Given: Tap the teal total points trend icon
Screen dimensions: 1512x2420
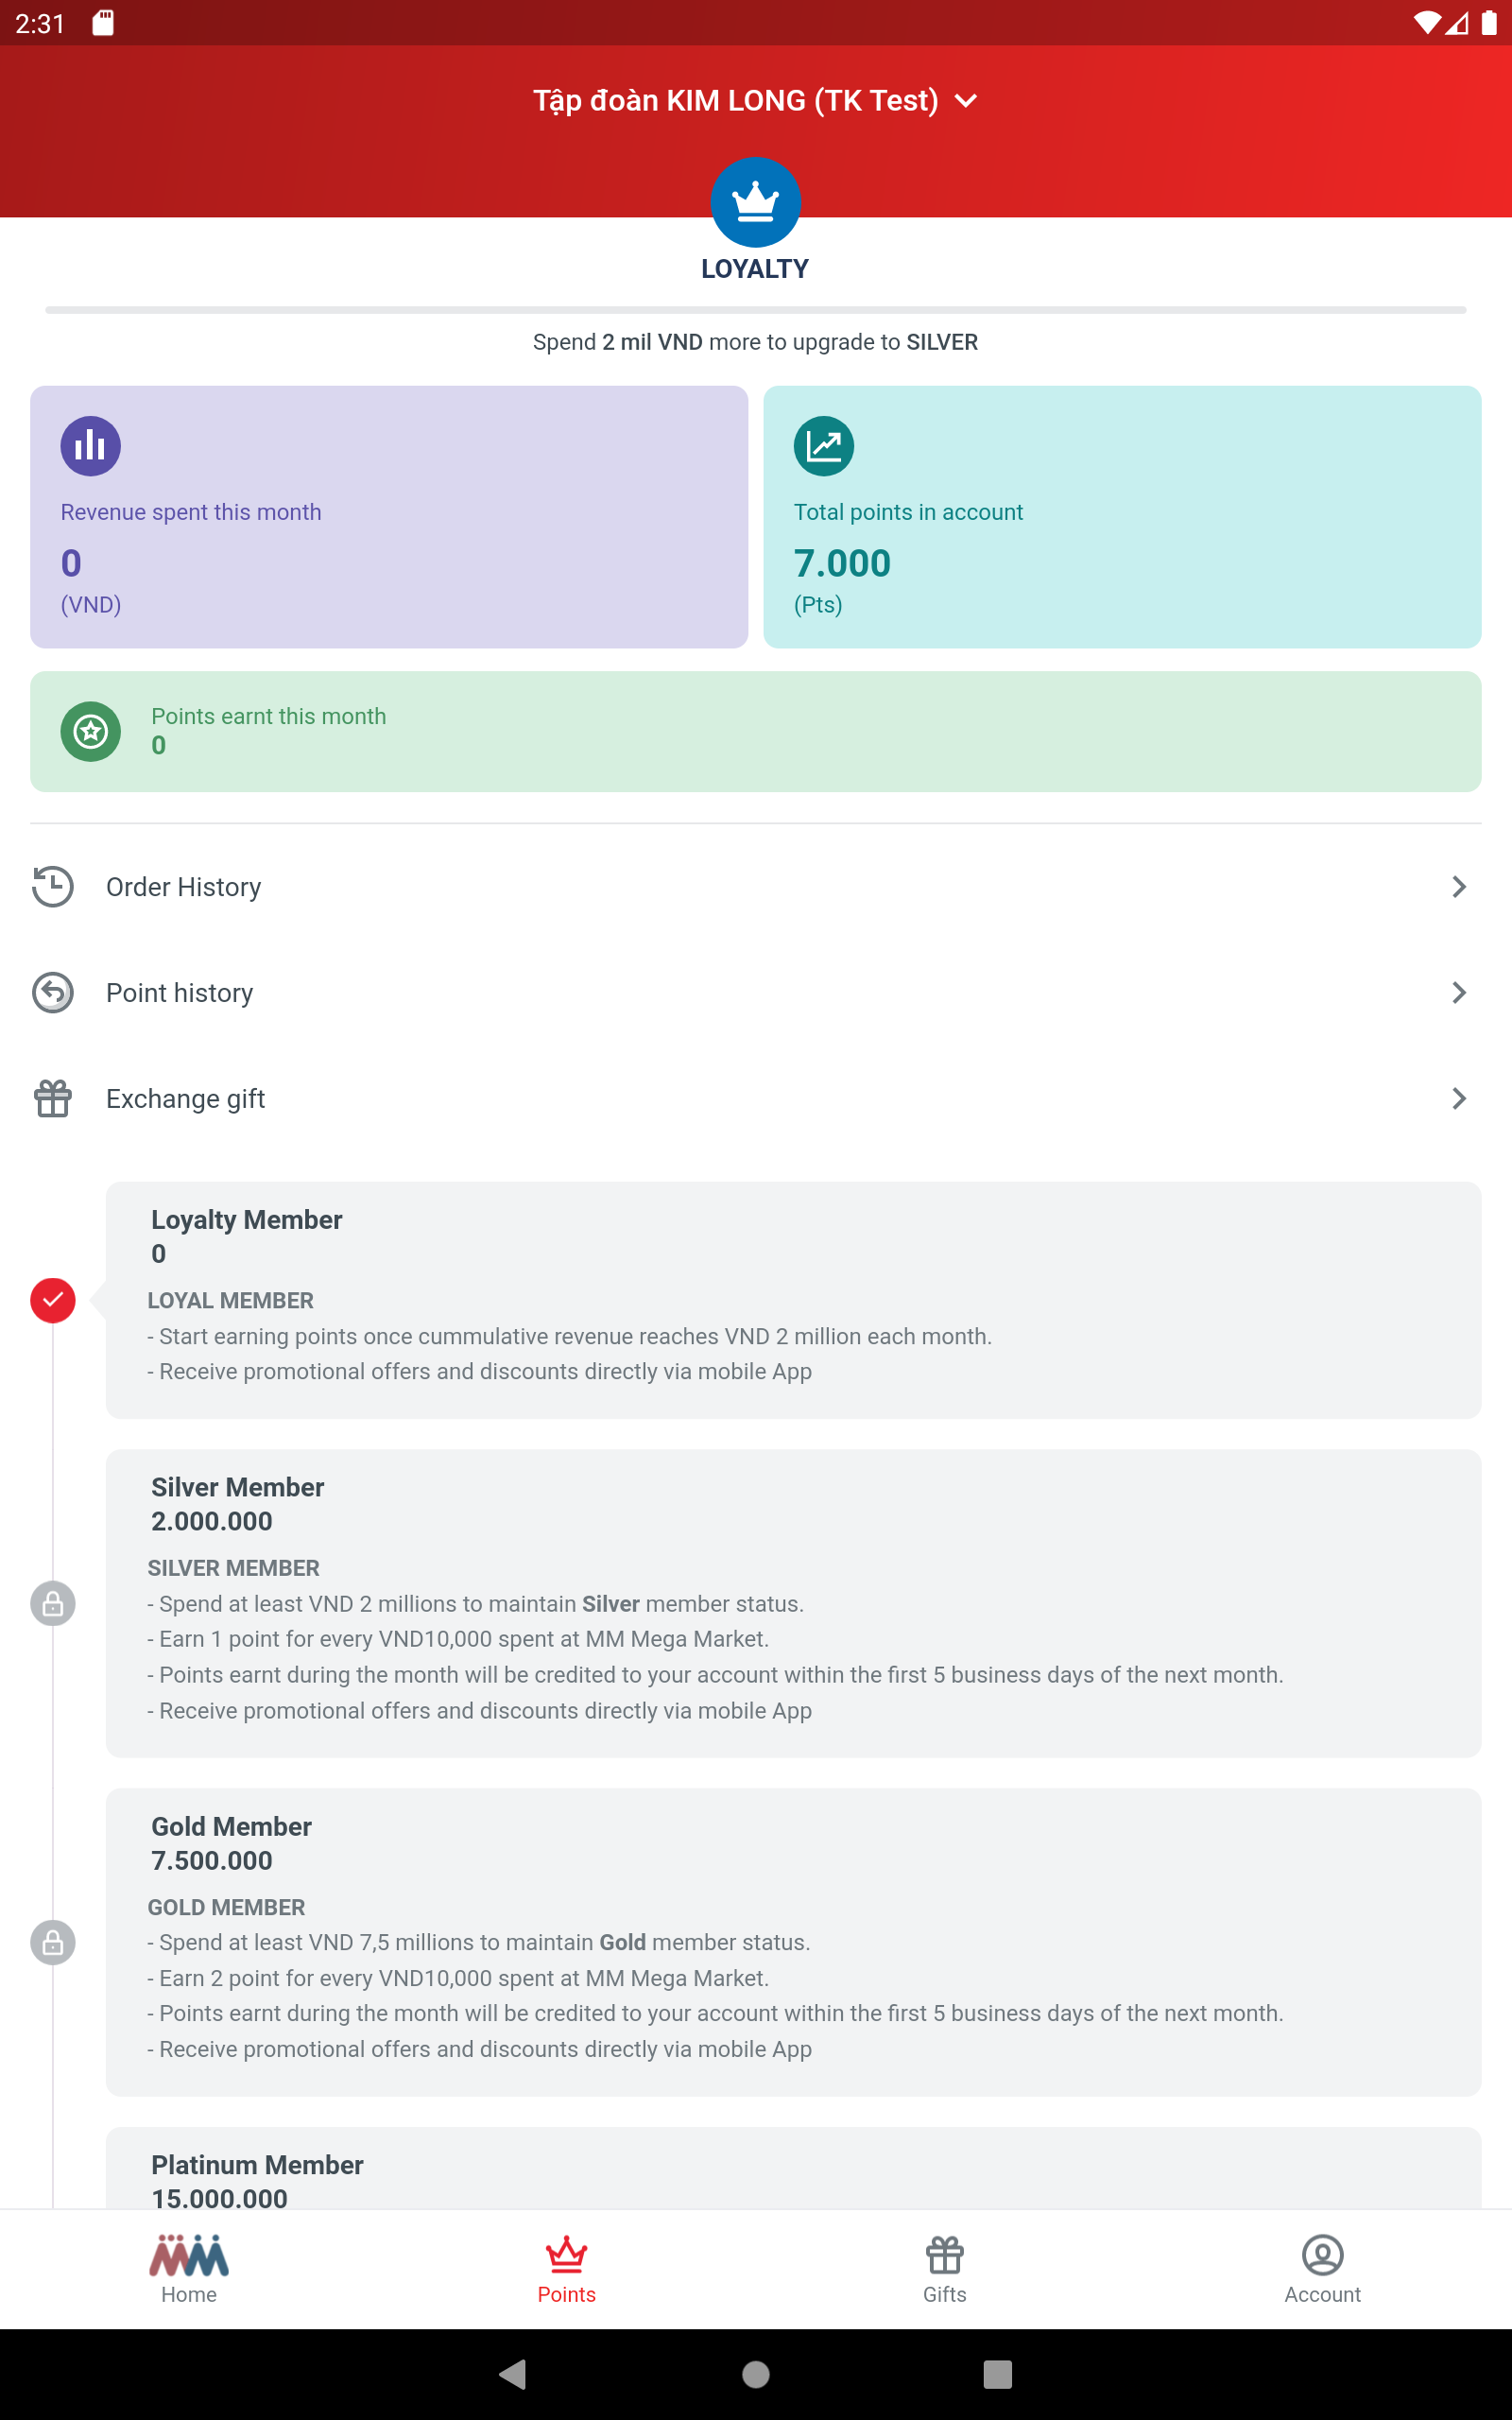Looking at the screenshot, I should tap(823, 446).
